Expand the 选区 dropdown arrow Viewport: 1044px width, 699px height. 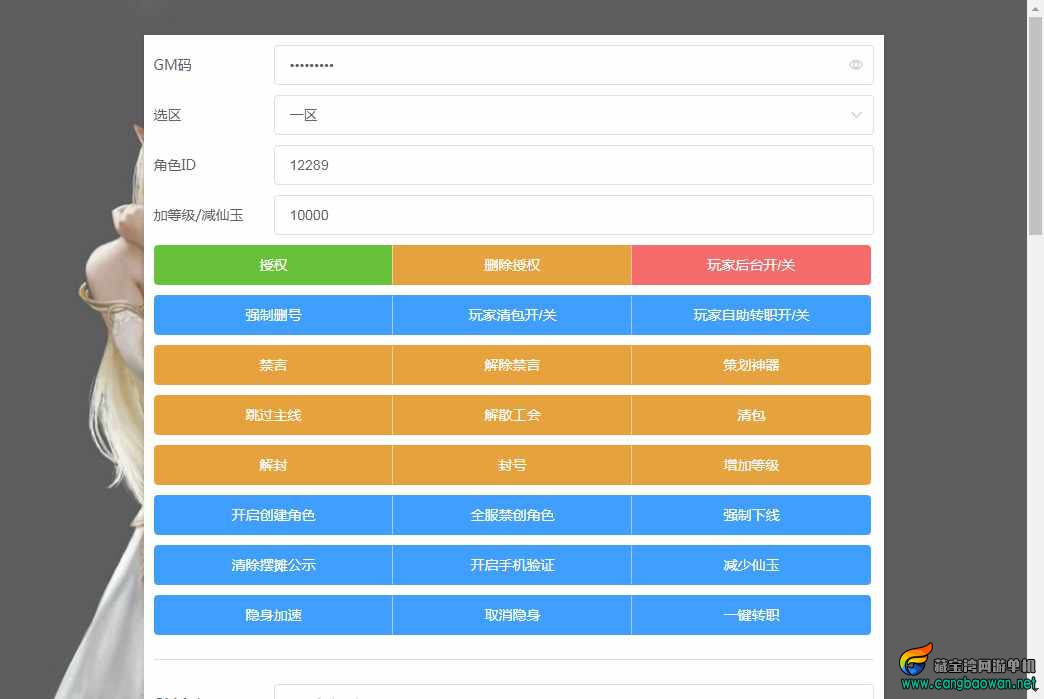tap(856, 115)
